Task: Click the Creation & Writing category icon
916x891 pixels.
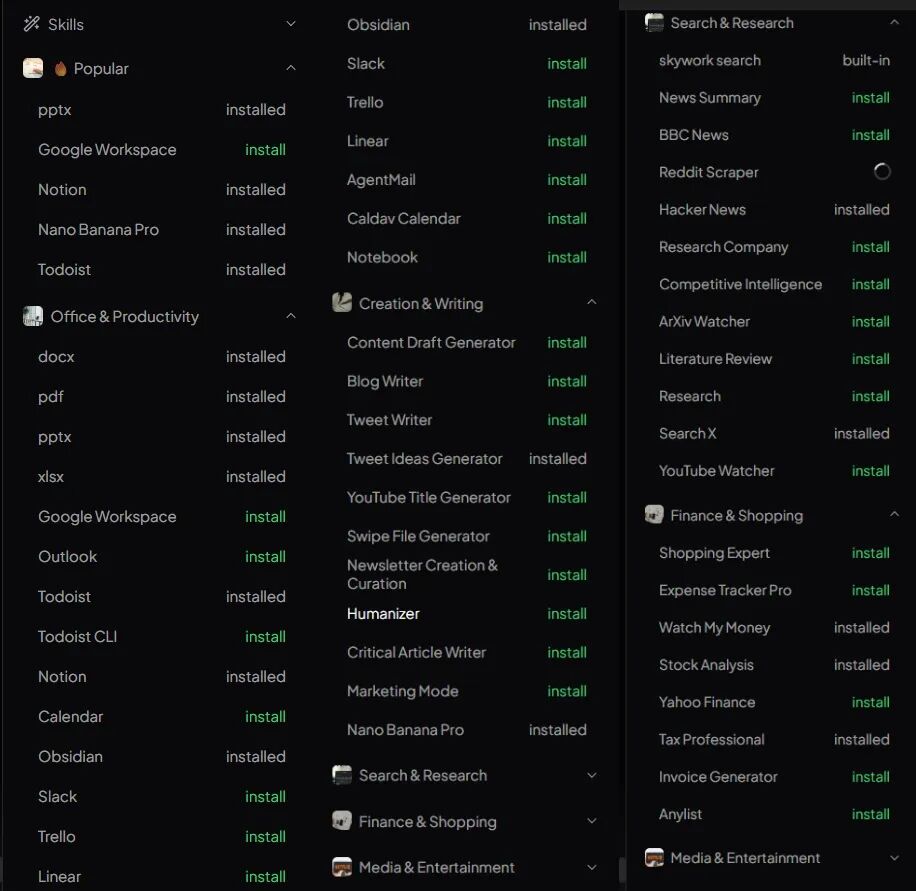Action: 342,303
